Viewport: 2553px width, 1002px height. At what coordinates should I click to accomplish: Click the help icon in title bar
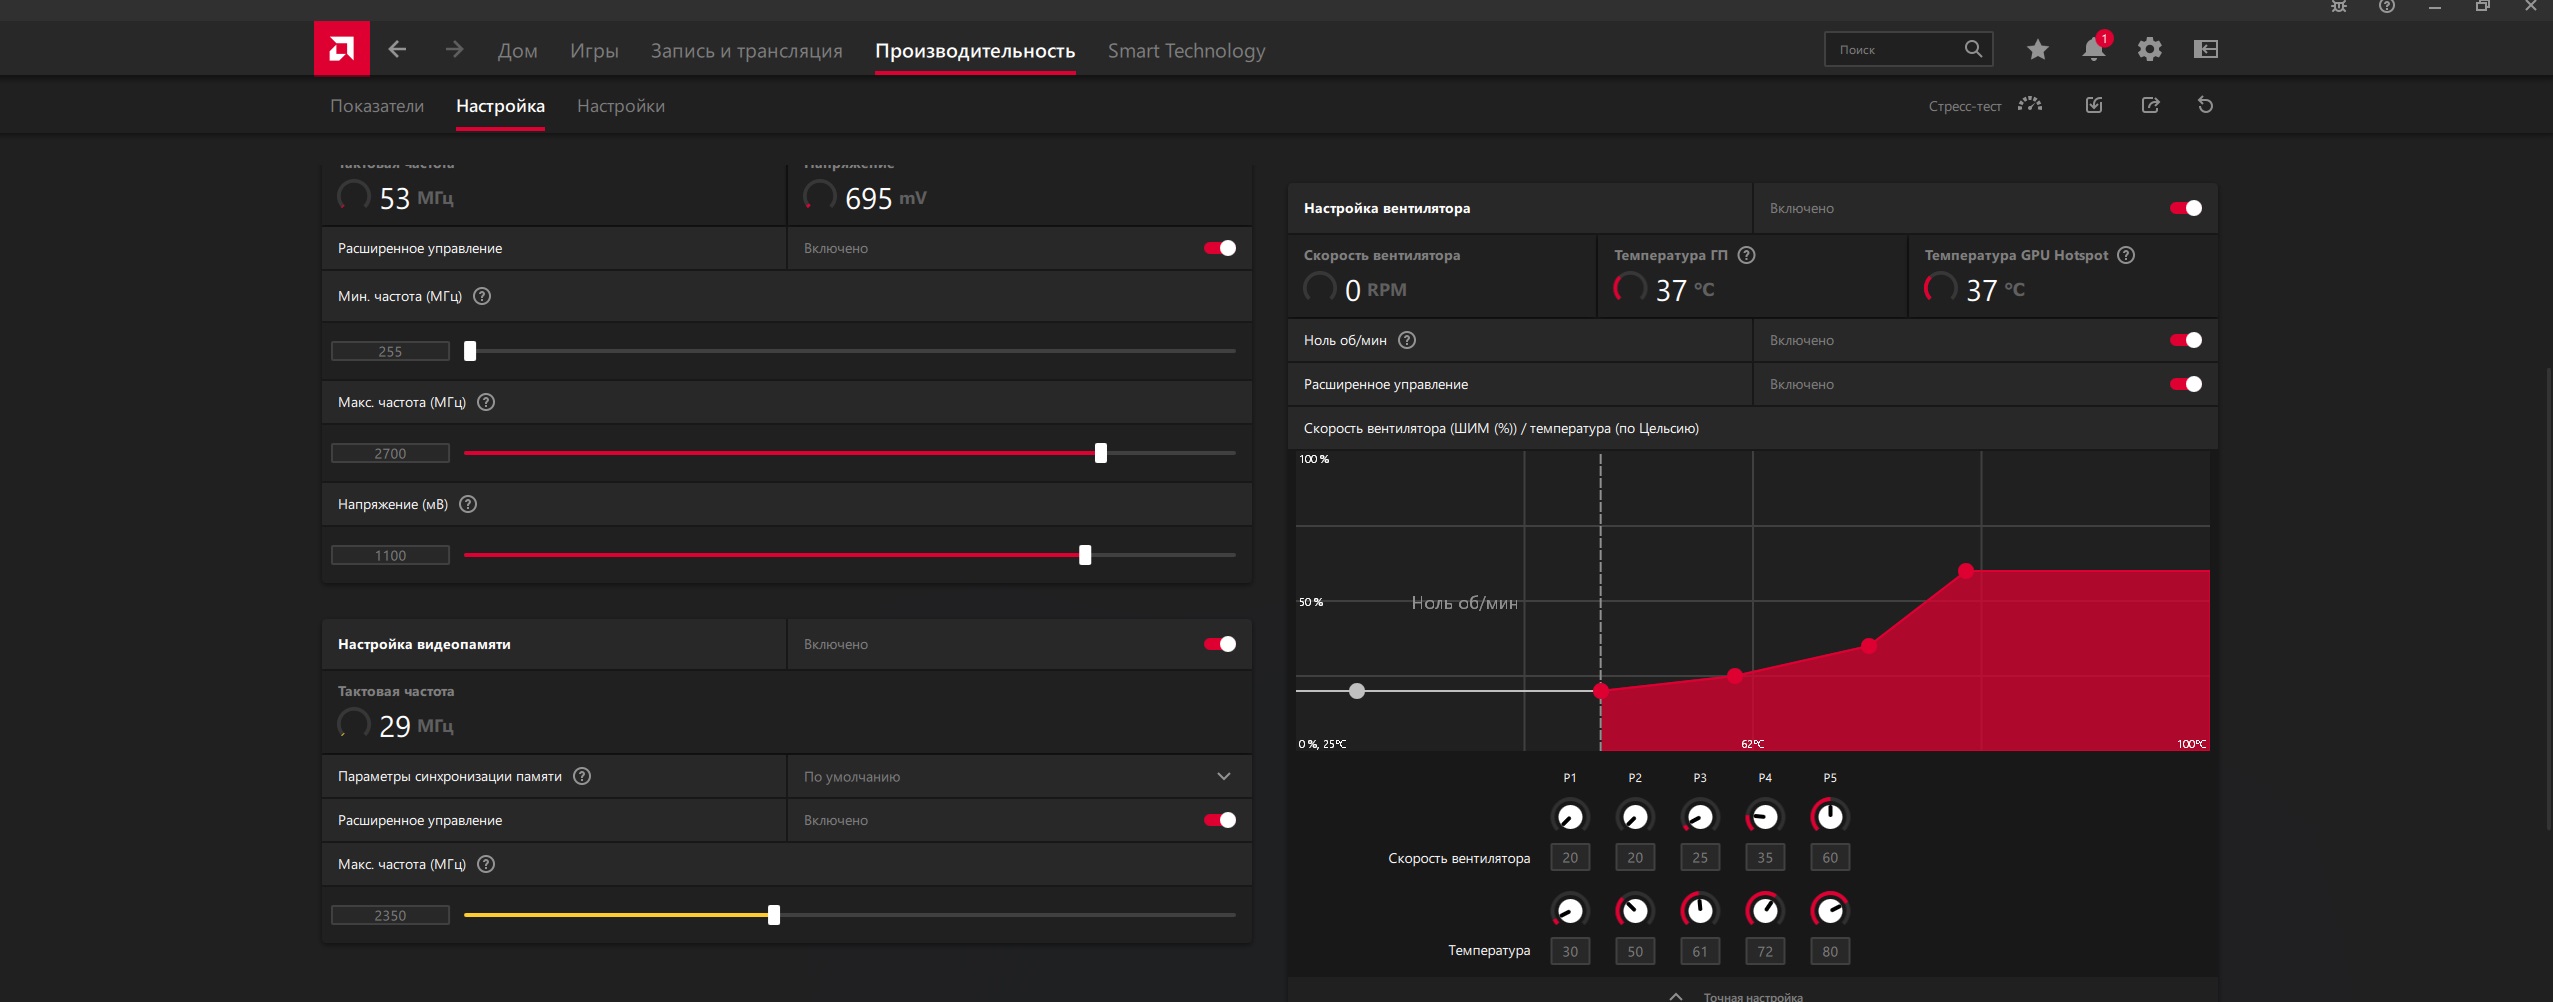click(2387, 7)
